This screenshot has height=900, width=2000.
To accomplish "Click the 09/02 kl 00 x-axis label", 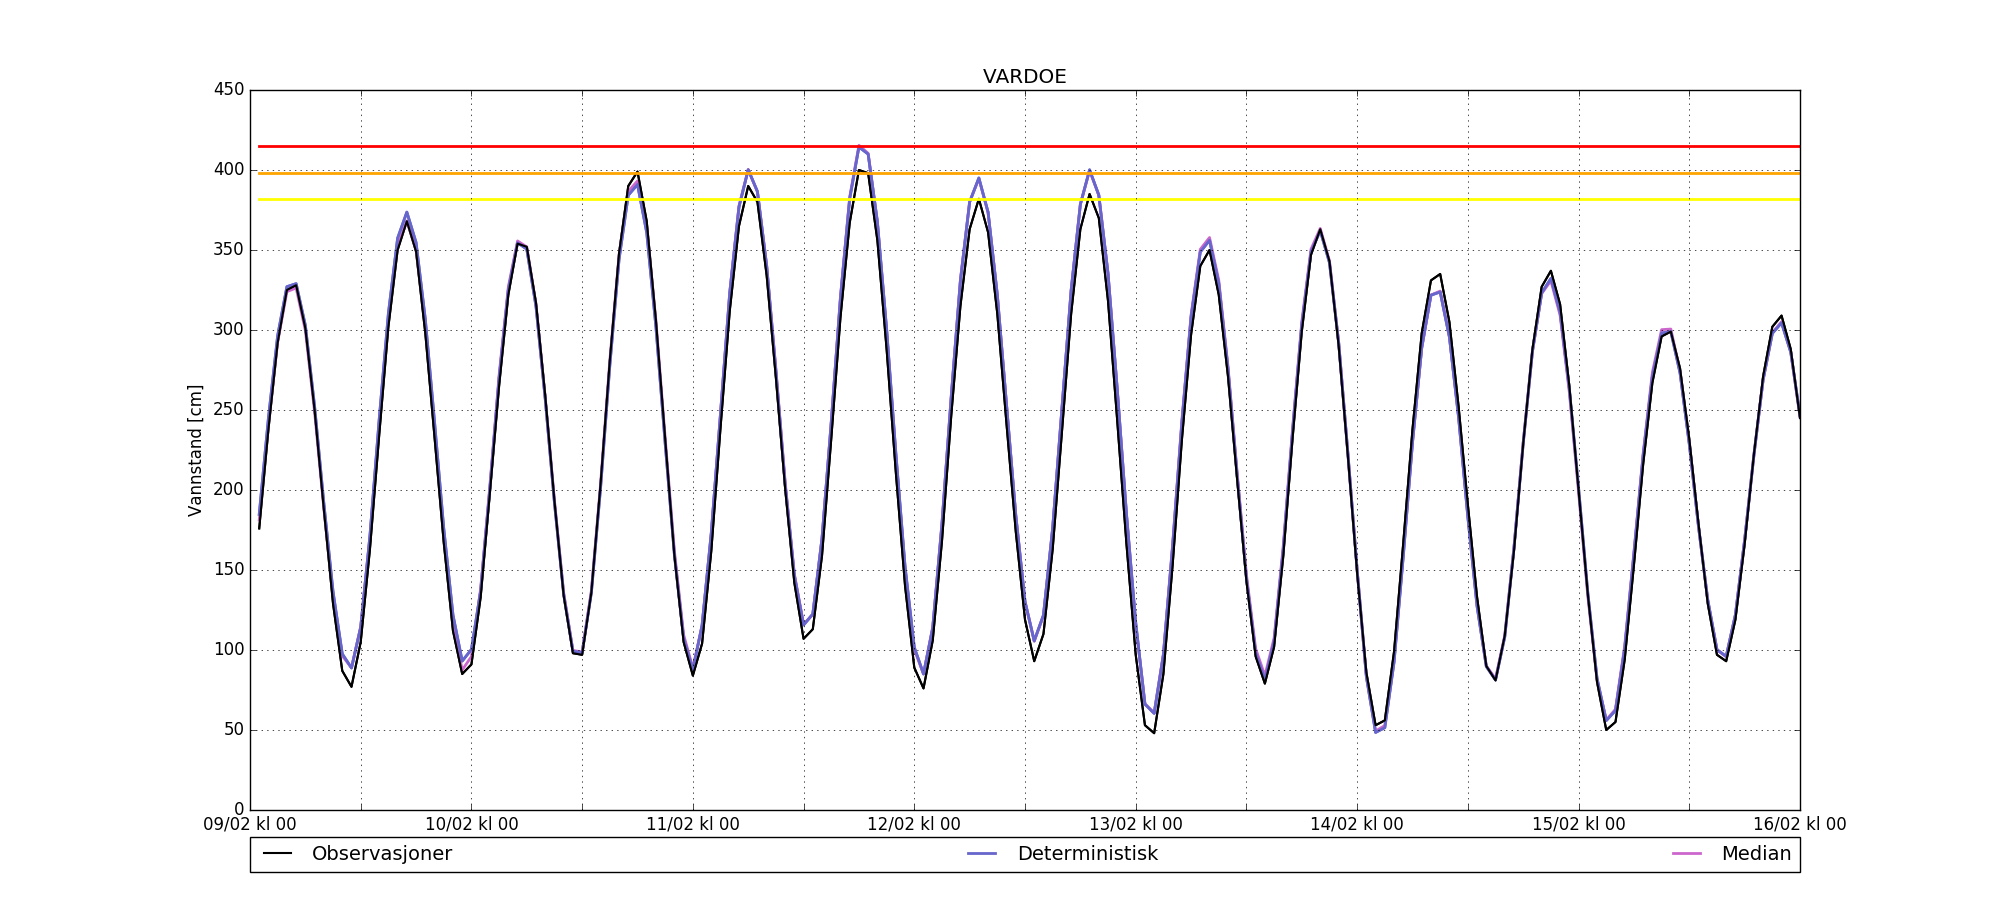I will click(250, 825).
